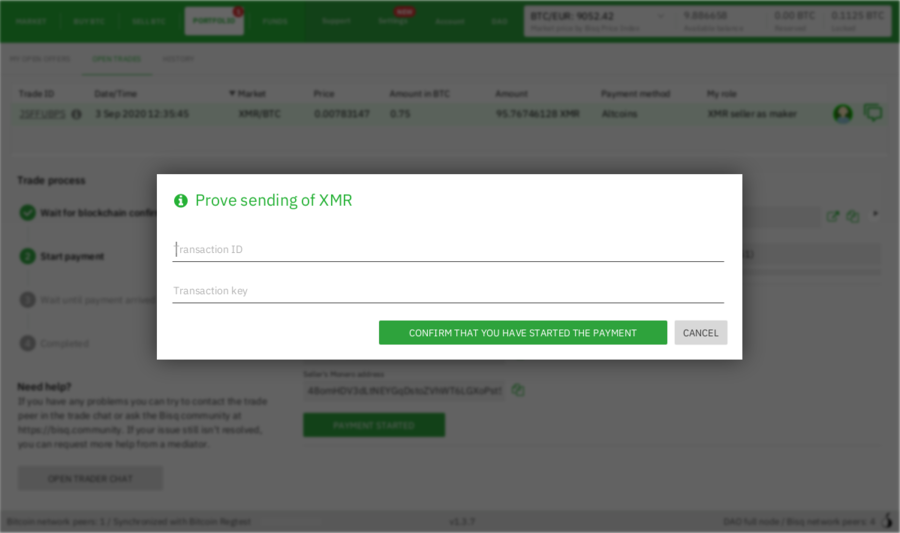Sort trades by the Market column
The width and height of the screenshot is (900, 533).
(x=251, y=94)
